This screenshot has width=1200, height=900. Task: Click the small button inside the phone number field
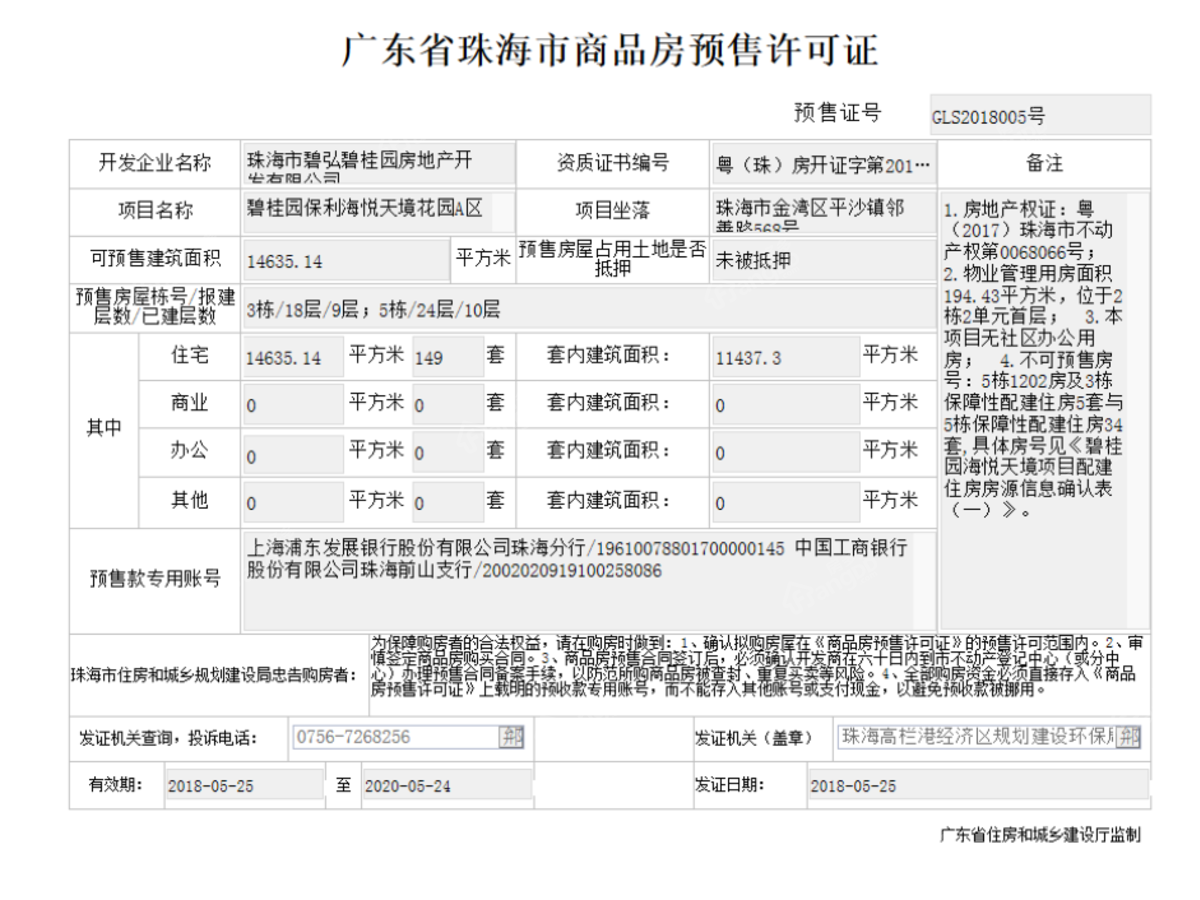click(511, 737)
